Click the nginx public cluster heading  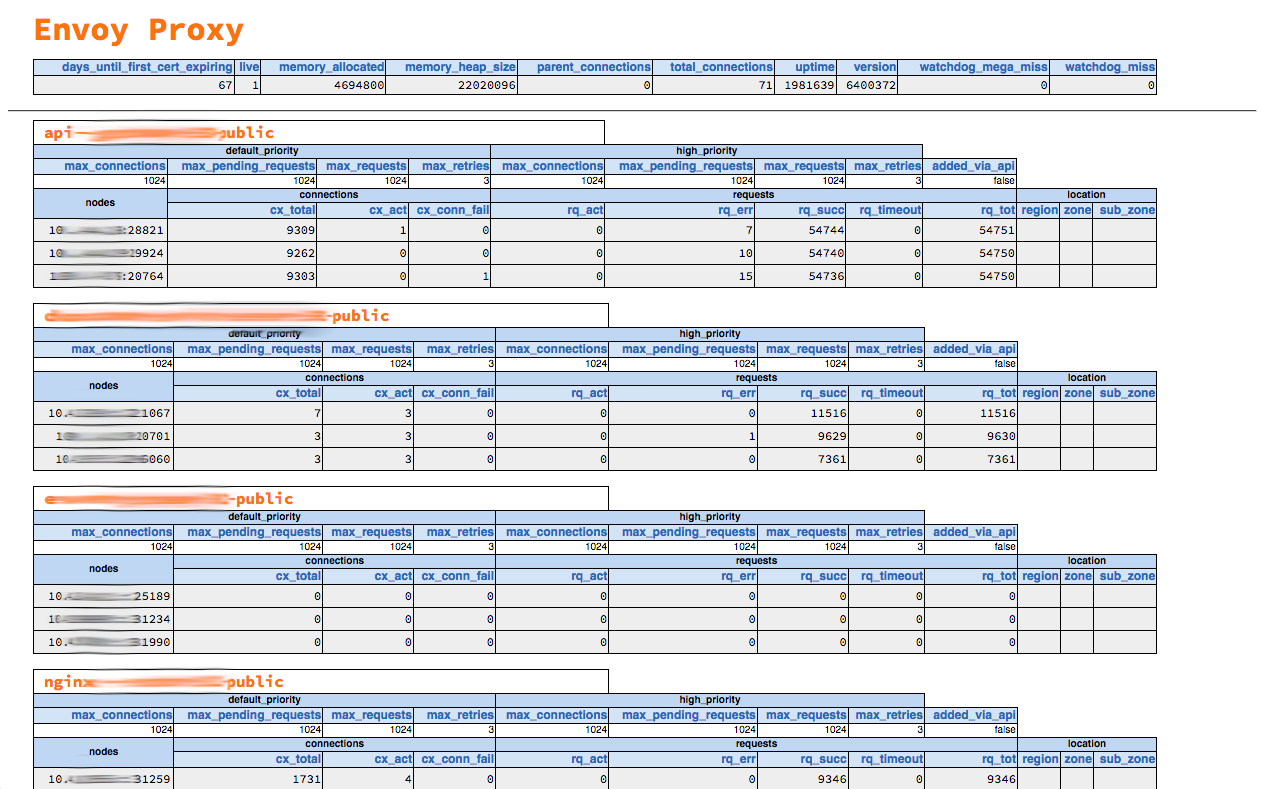[x=164, y=681]
